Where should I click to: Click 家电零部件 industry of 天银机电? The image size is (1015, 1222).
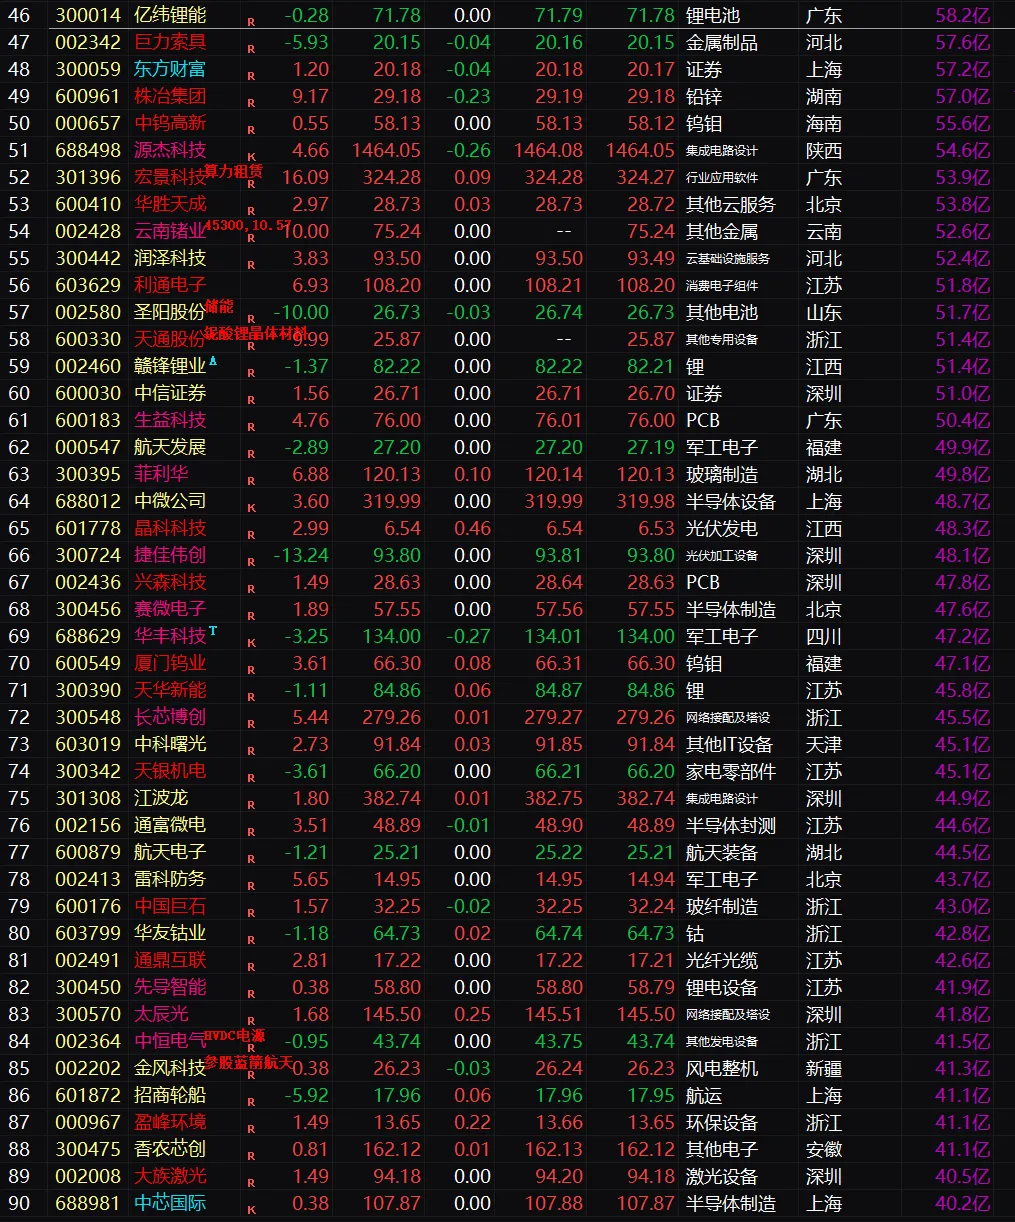[x=731, y=771]
